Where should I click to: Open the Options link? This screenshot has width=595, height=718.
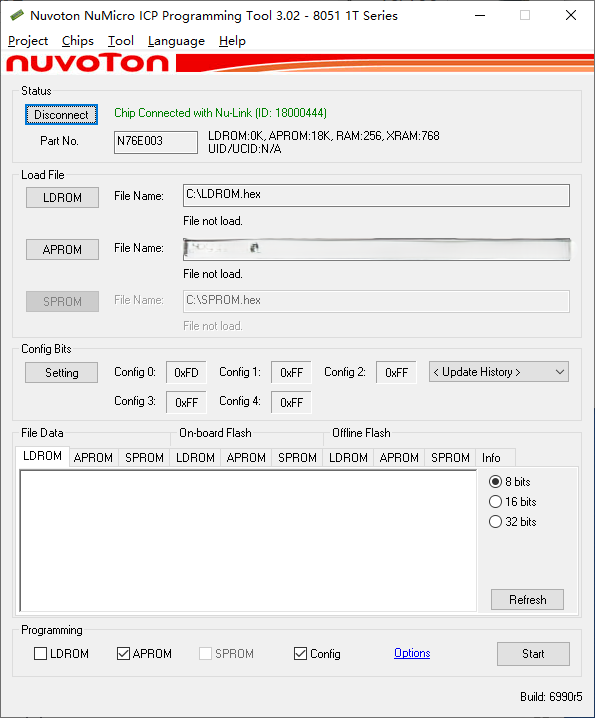[412, 653]
